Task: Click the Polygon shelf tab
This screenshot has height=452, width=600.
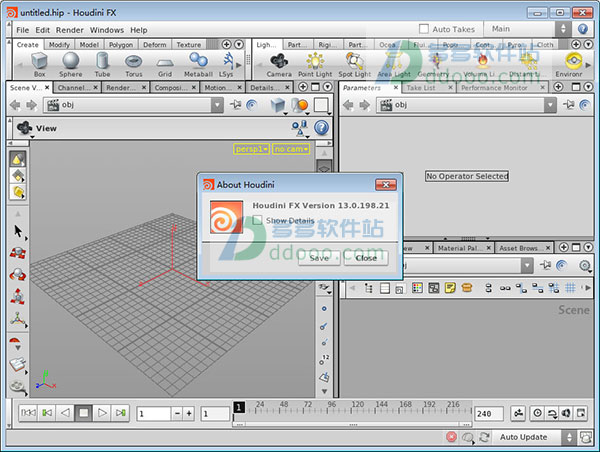Action: click(x=121, y=45)
